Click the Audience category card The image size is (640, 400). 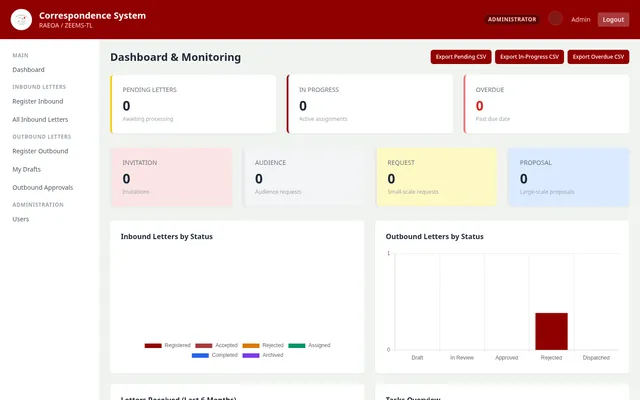[x=304, y=177]
